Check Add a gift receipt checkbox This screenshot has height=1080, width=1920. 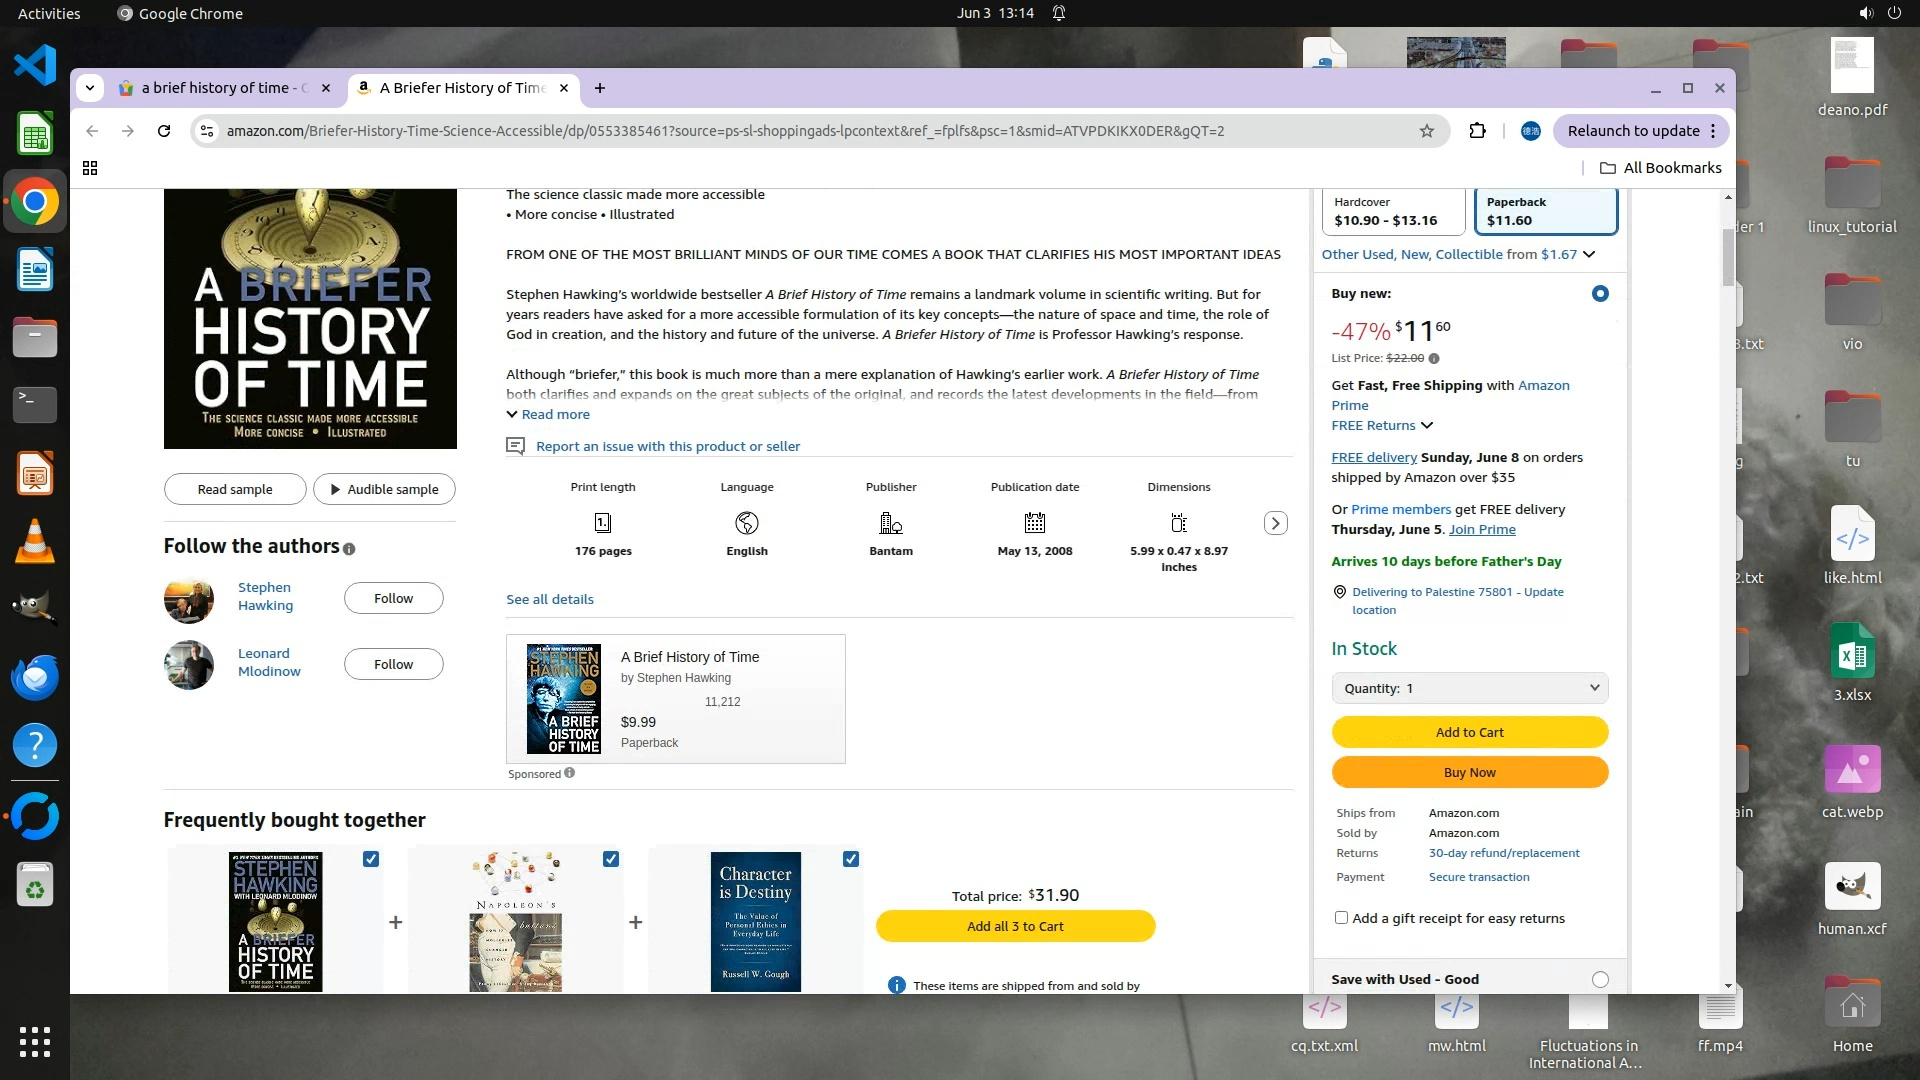(1341, 918)
